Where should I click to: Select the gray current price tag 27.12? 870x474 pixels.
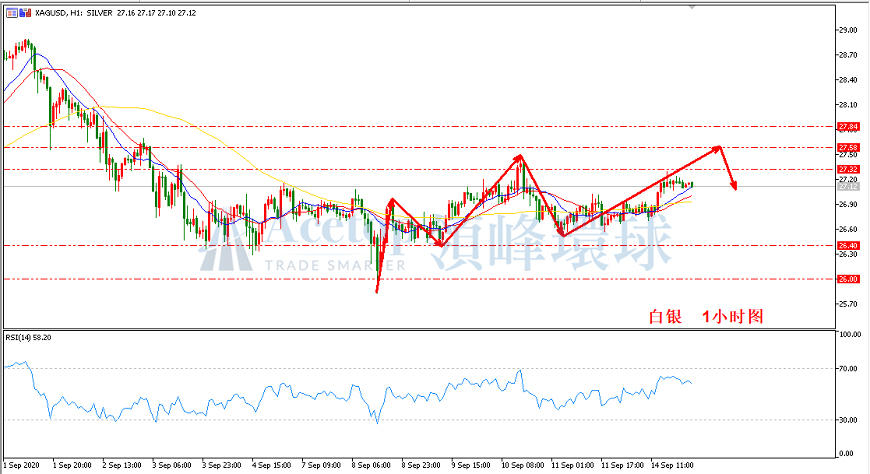point(848,186)
